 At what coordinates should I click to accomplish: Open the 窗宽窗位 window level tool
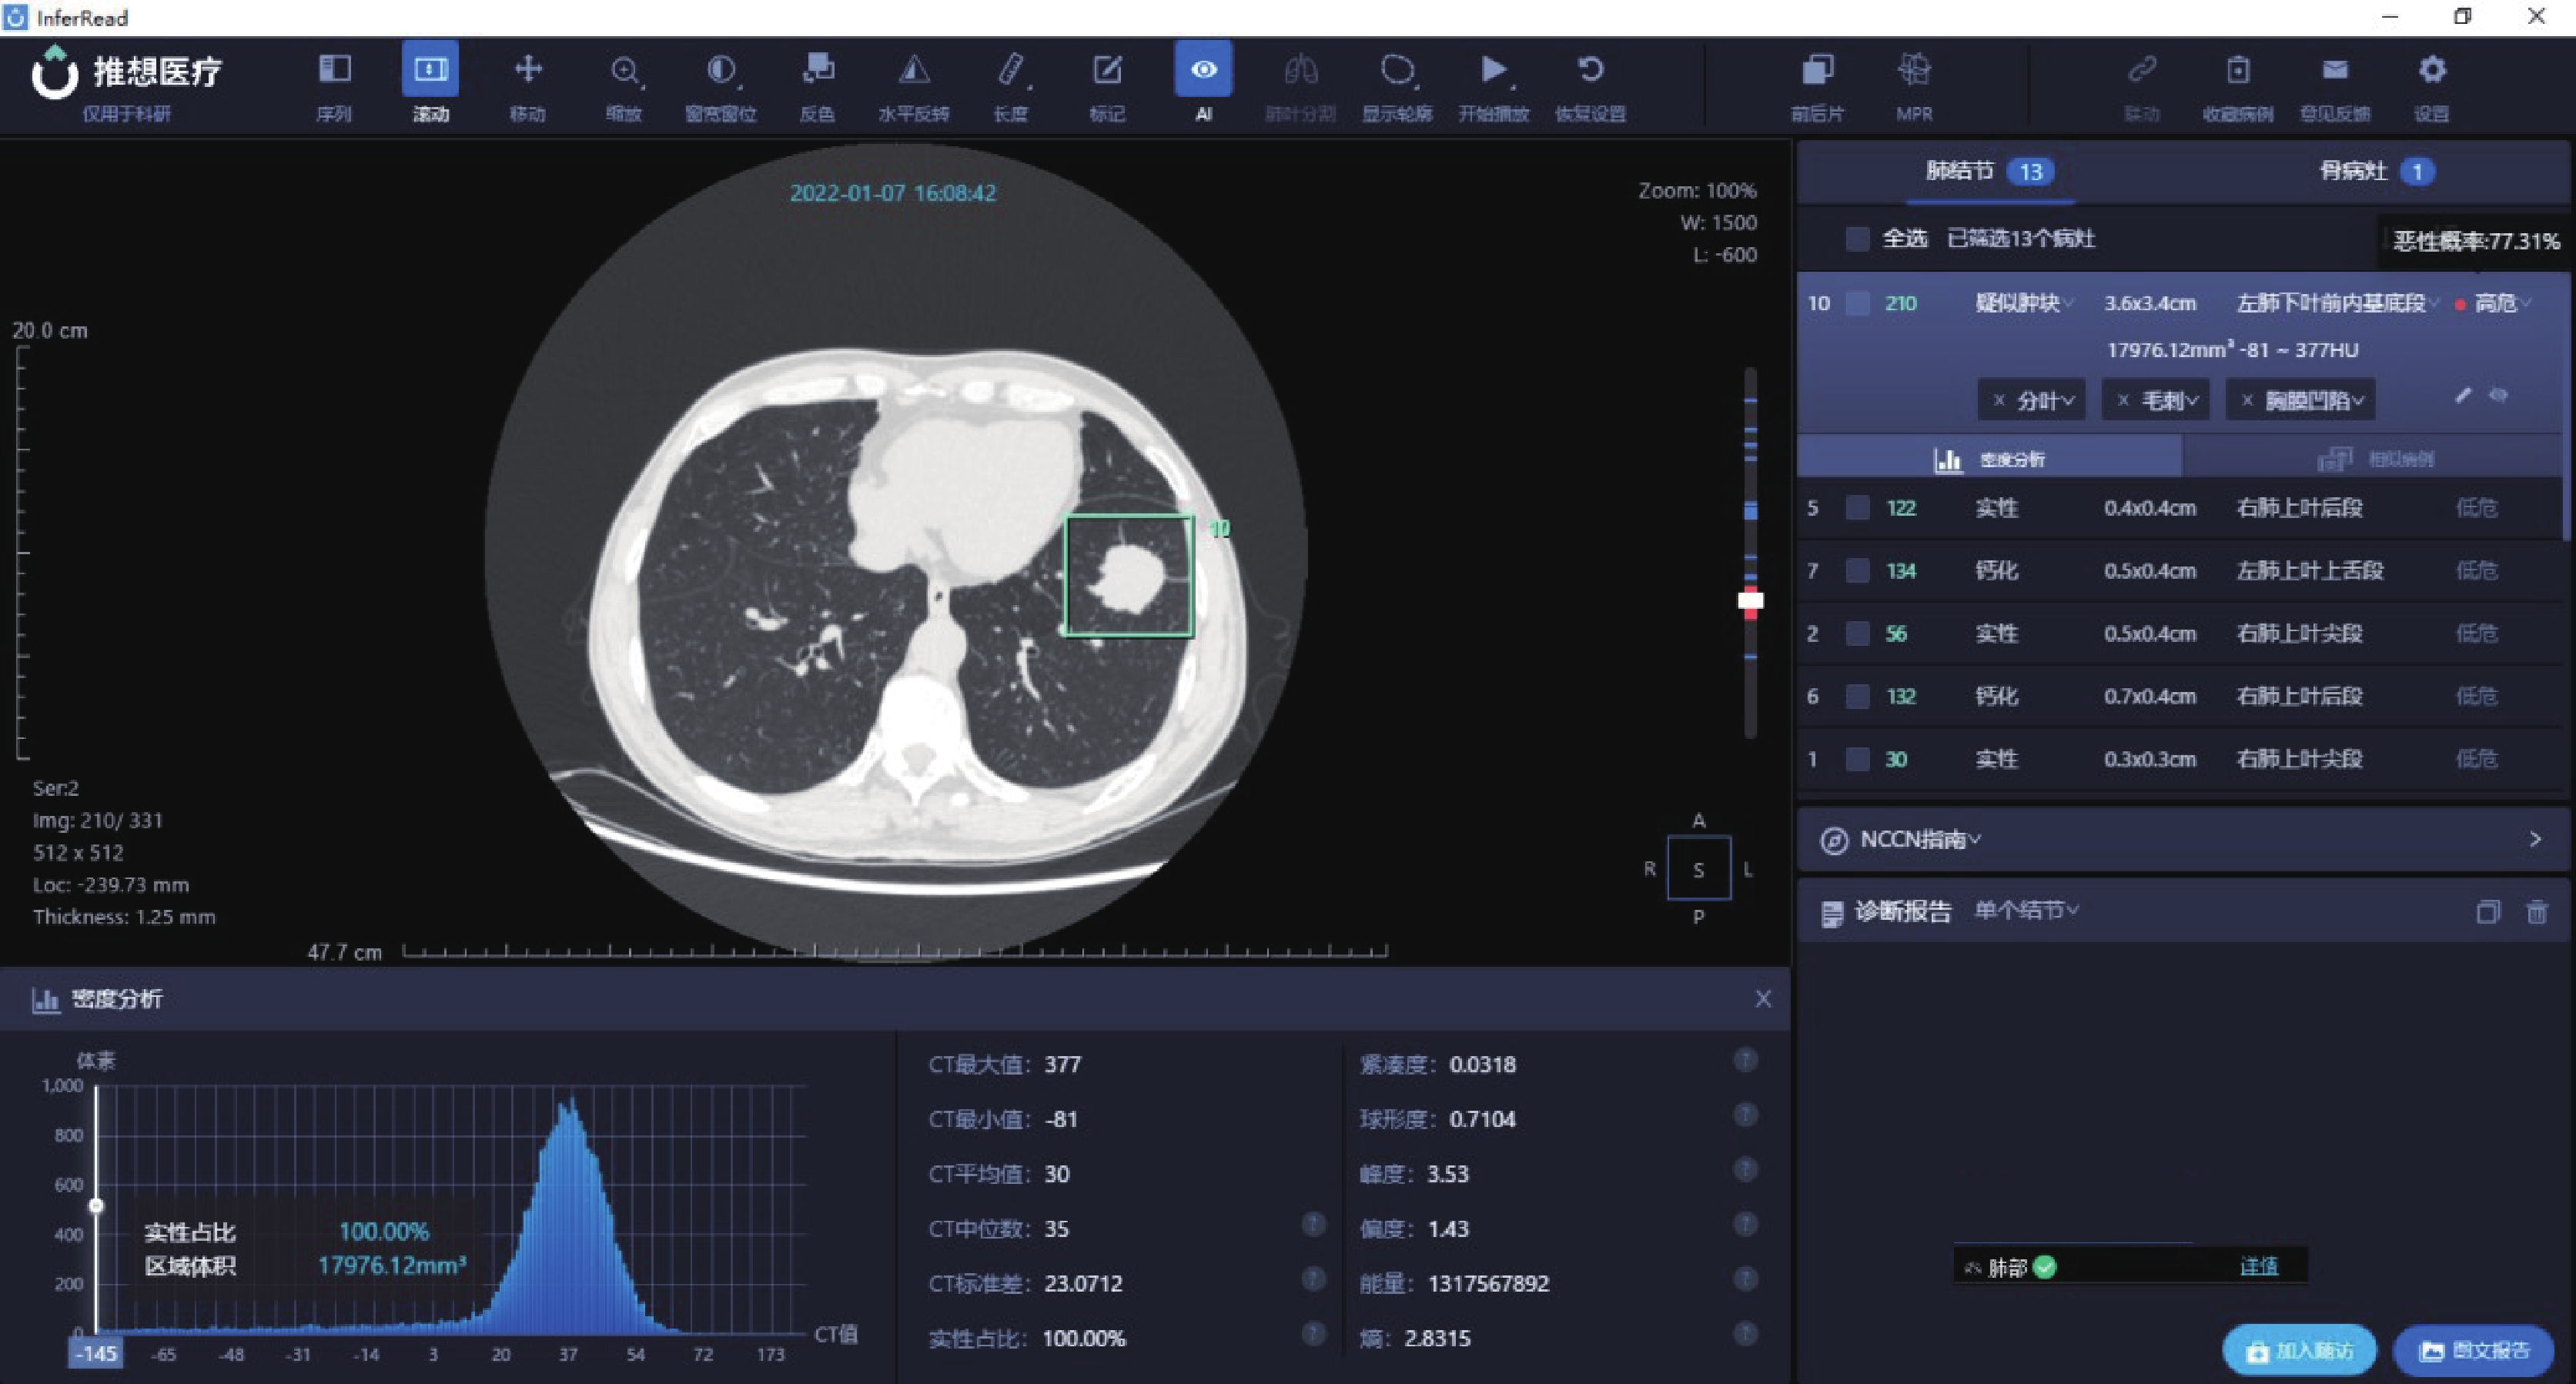click(x=720, y=86)
